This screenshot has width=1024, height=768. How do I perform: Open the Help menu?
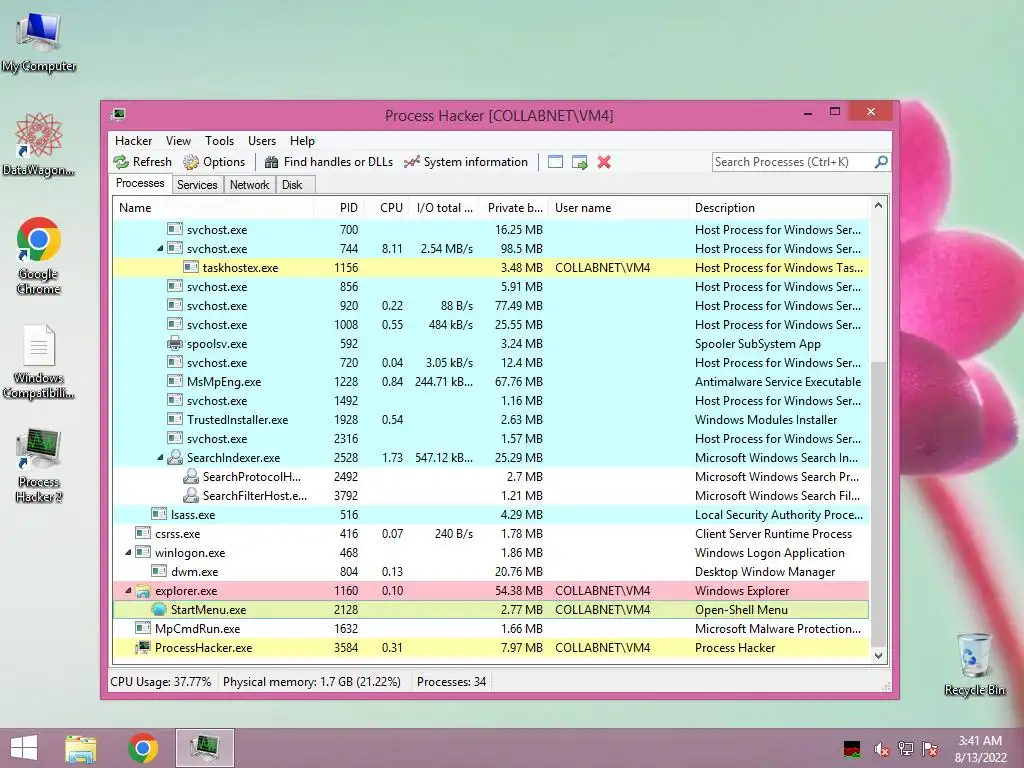(302, 140)
